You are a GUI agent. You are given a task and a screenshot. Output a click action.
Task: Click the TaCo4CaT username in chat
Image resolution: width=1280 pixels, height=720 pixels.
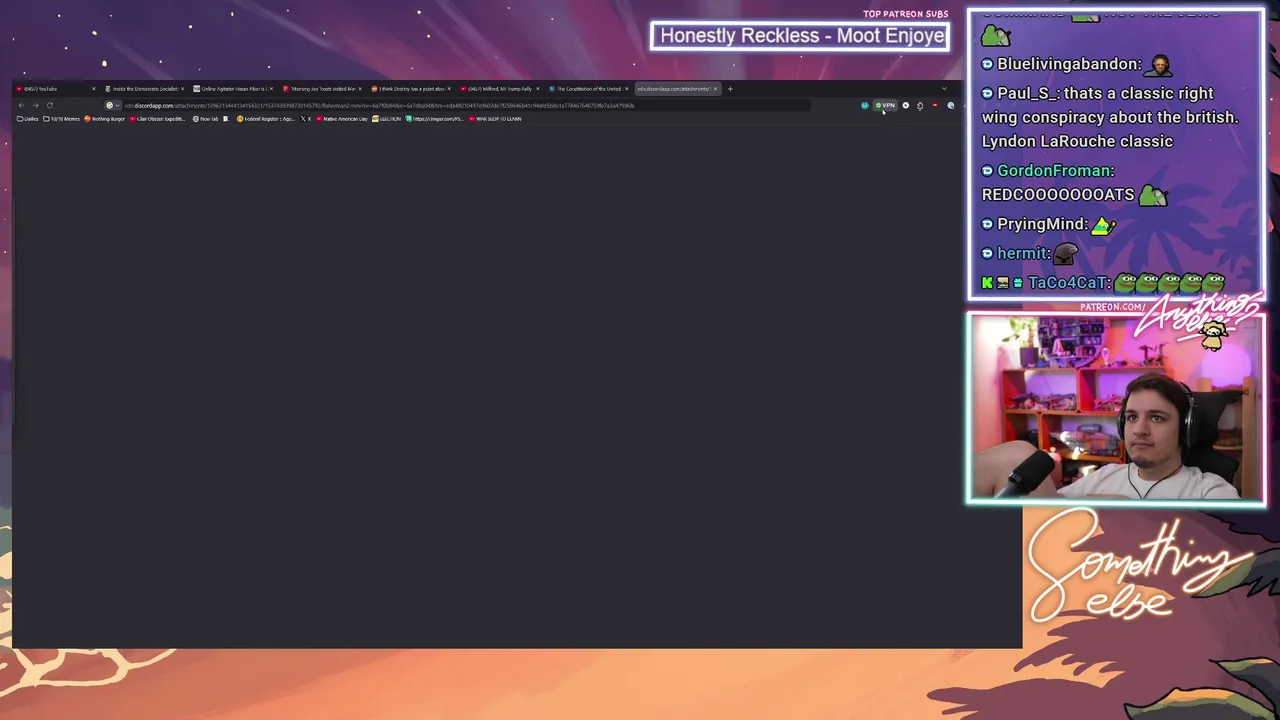[x=1069, y=283]
